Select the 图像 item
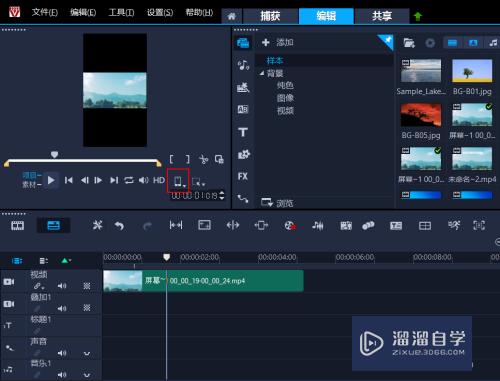This screenshot has height=381, width=500. point(285,98)
